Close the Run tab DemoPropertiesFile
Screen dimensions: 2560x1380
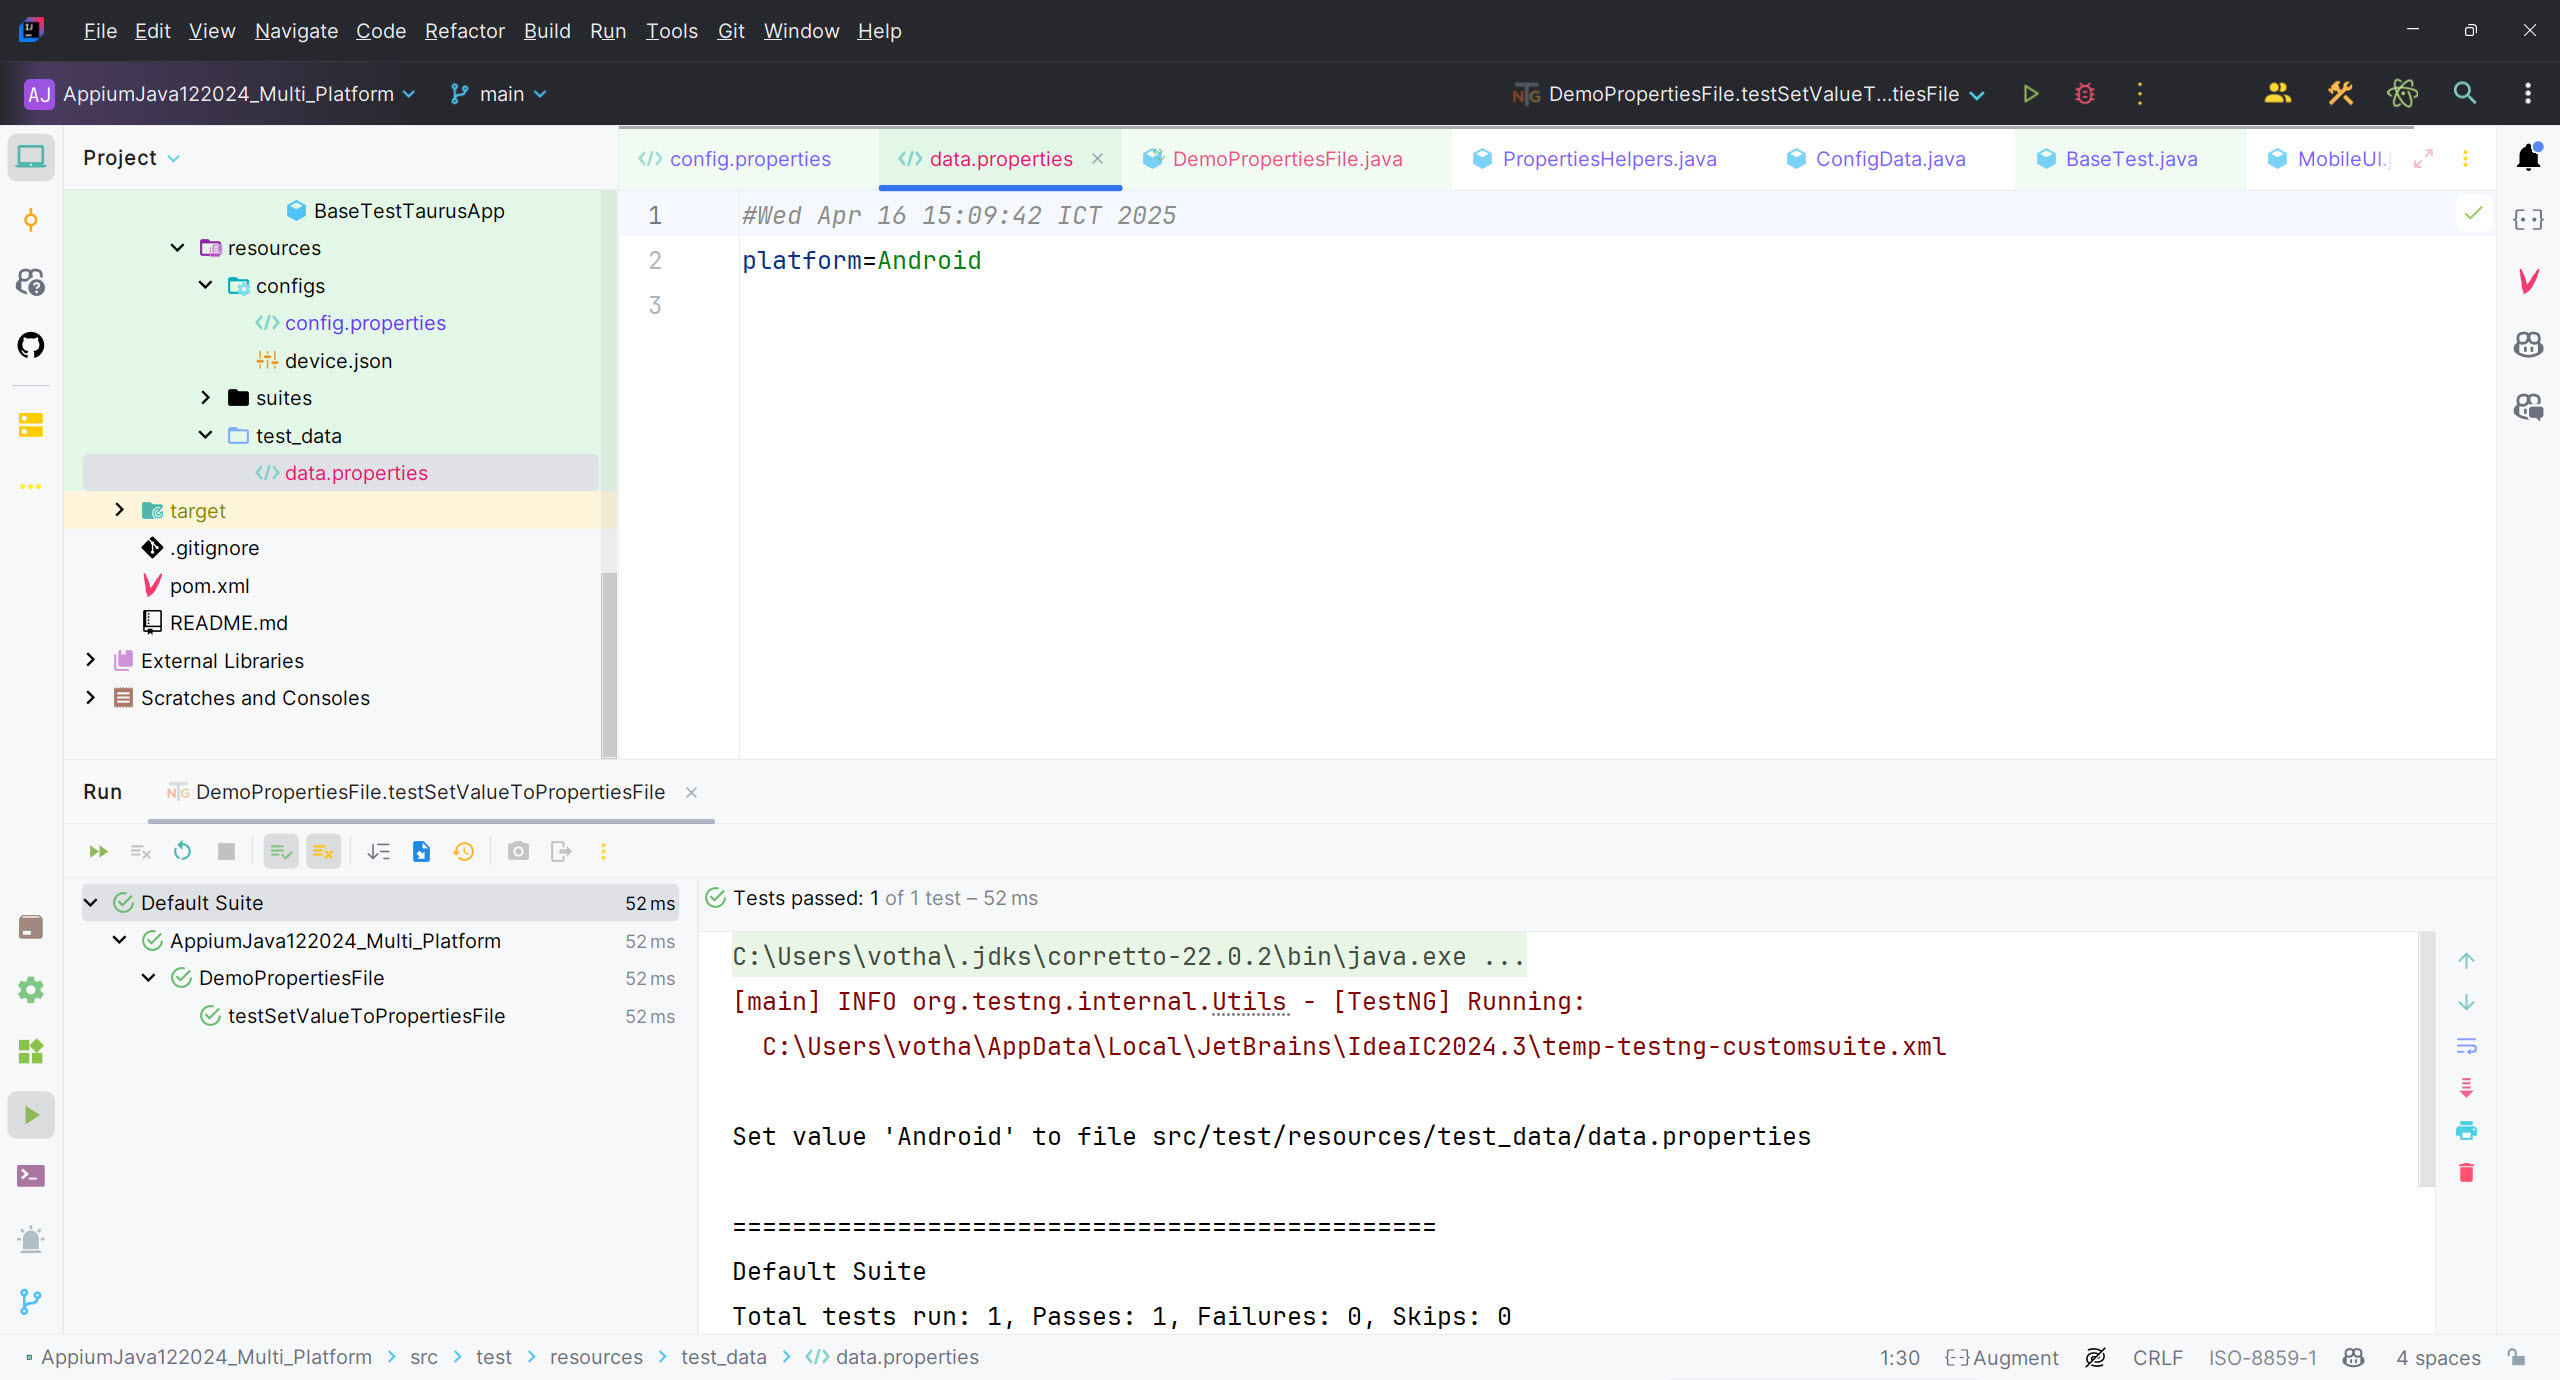click(x=691, y=792)
